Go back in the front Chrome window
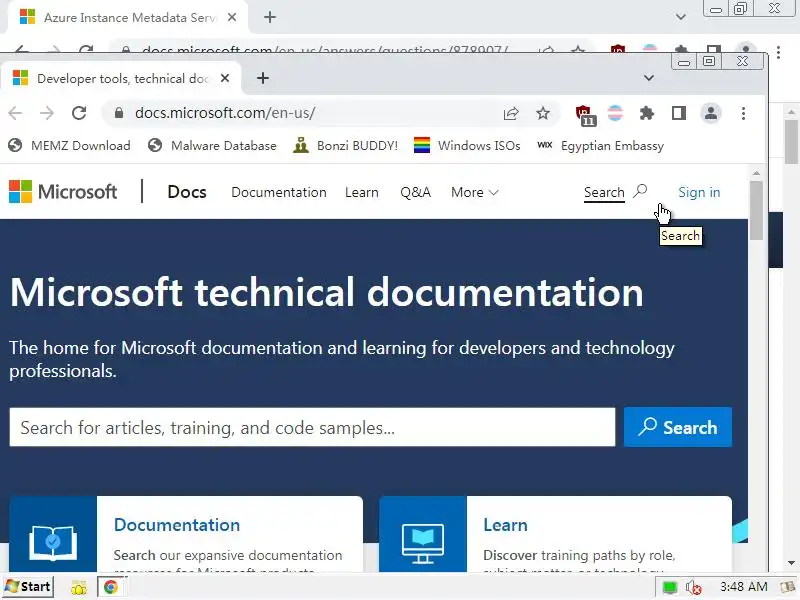This screenshot has height=600, width=800. (x=15, y=113)
